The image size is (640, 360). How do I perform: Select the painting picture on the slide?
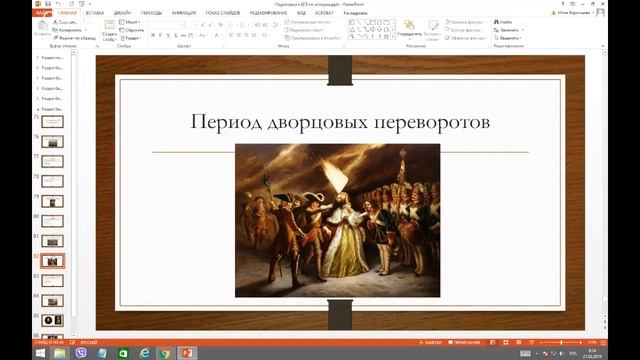338,220
